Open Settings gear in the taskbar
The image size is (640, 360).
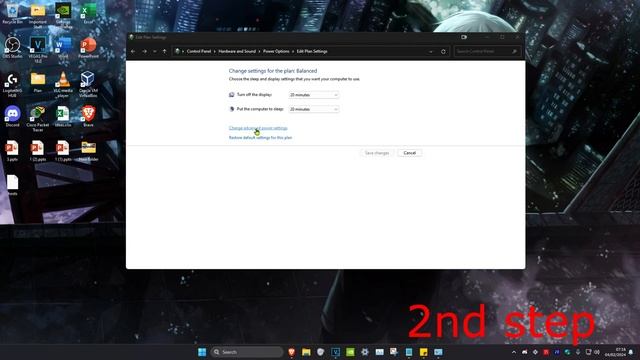tap(365, 352)
